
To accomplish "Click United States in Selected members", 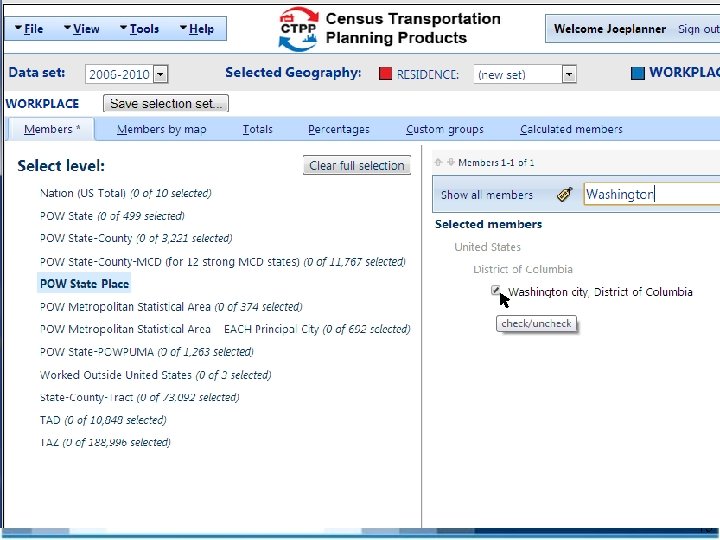I will tap(487, 247).
